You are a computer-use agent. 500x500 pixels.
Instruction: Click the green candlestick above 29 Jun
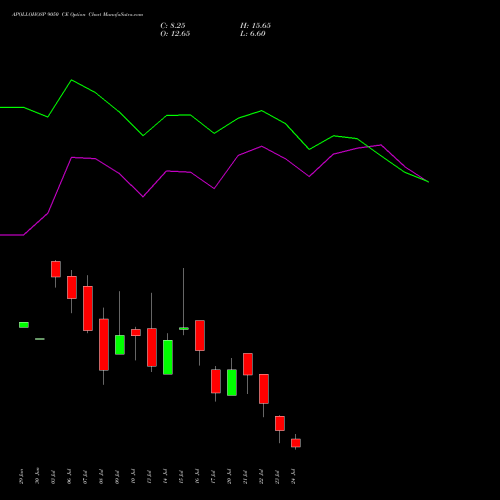[x=24, y=325]
